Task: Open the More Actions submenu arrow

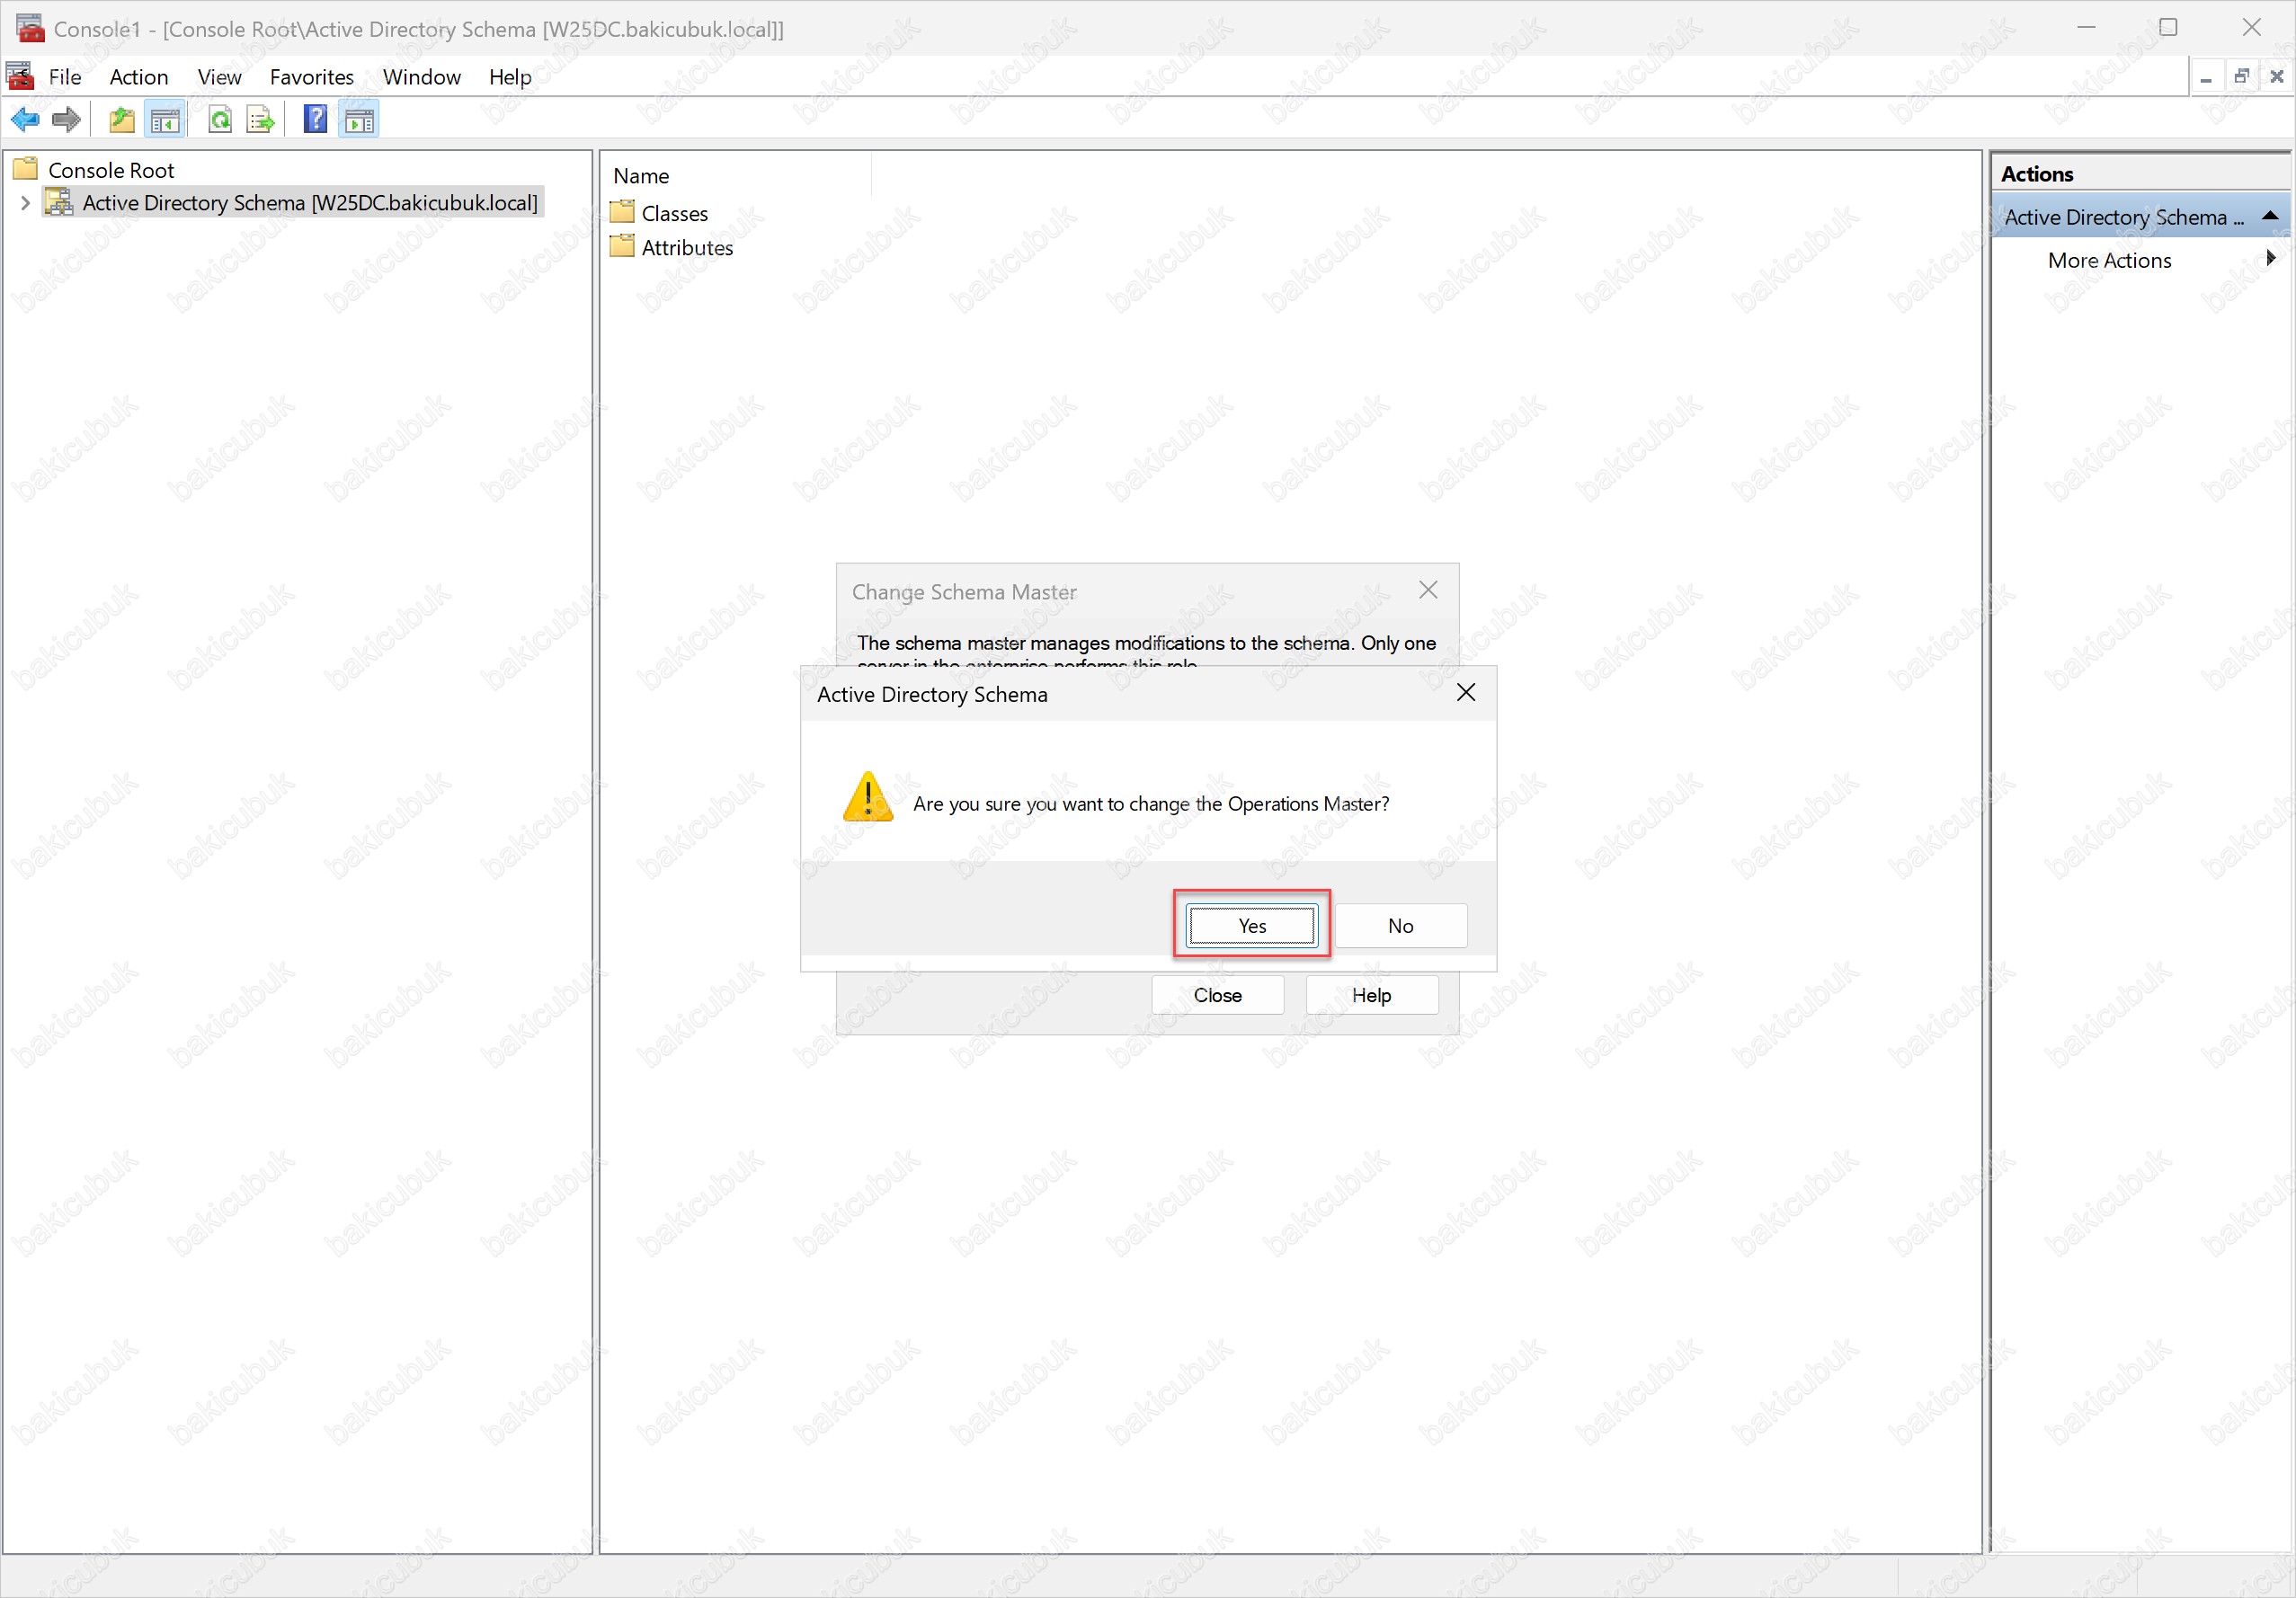Action: (x=2272, y=258)
